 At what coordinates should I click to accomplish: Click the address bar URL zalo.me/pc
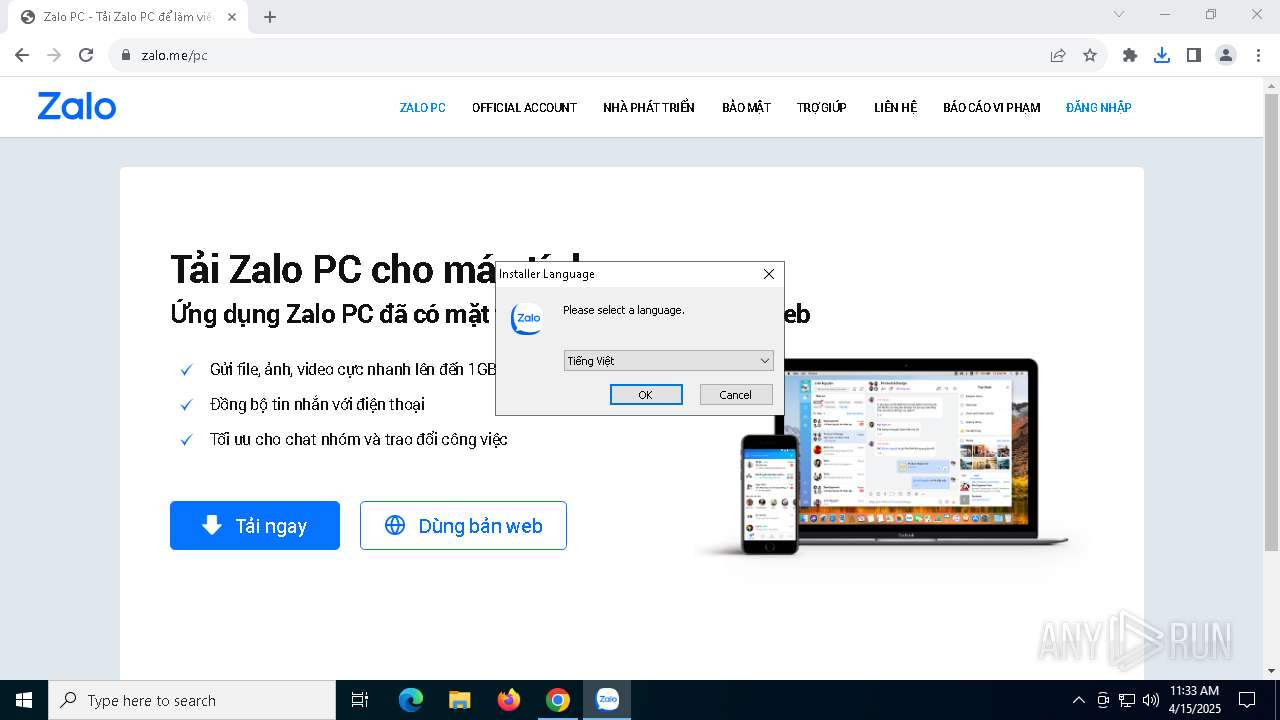coord(175,55)
